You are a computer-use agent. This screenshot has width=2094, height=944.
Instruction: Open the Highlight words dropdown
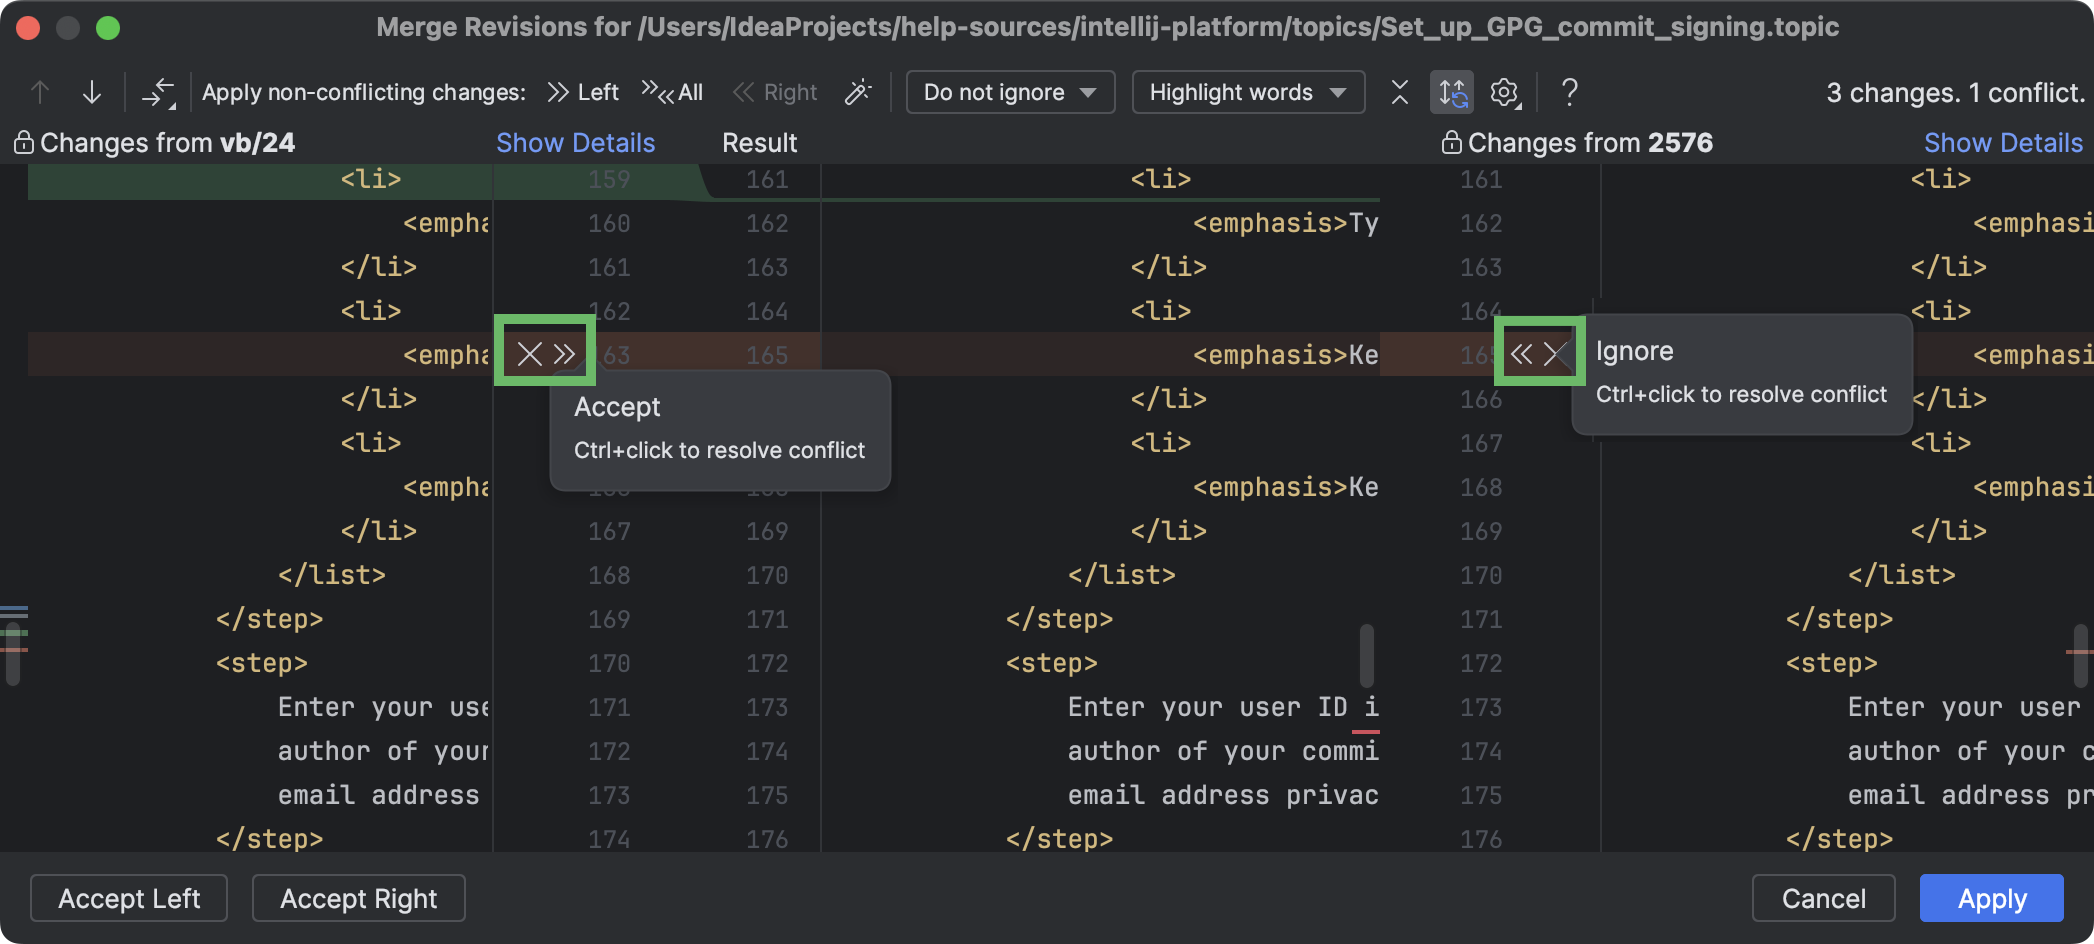[x=1246, y=92]
